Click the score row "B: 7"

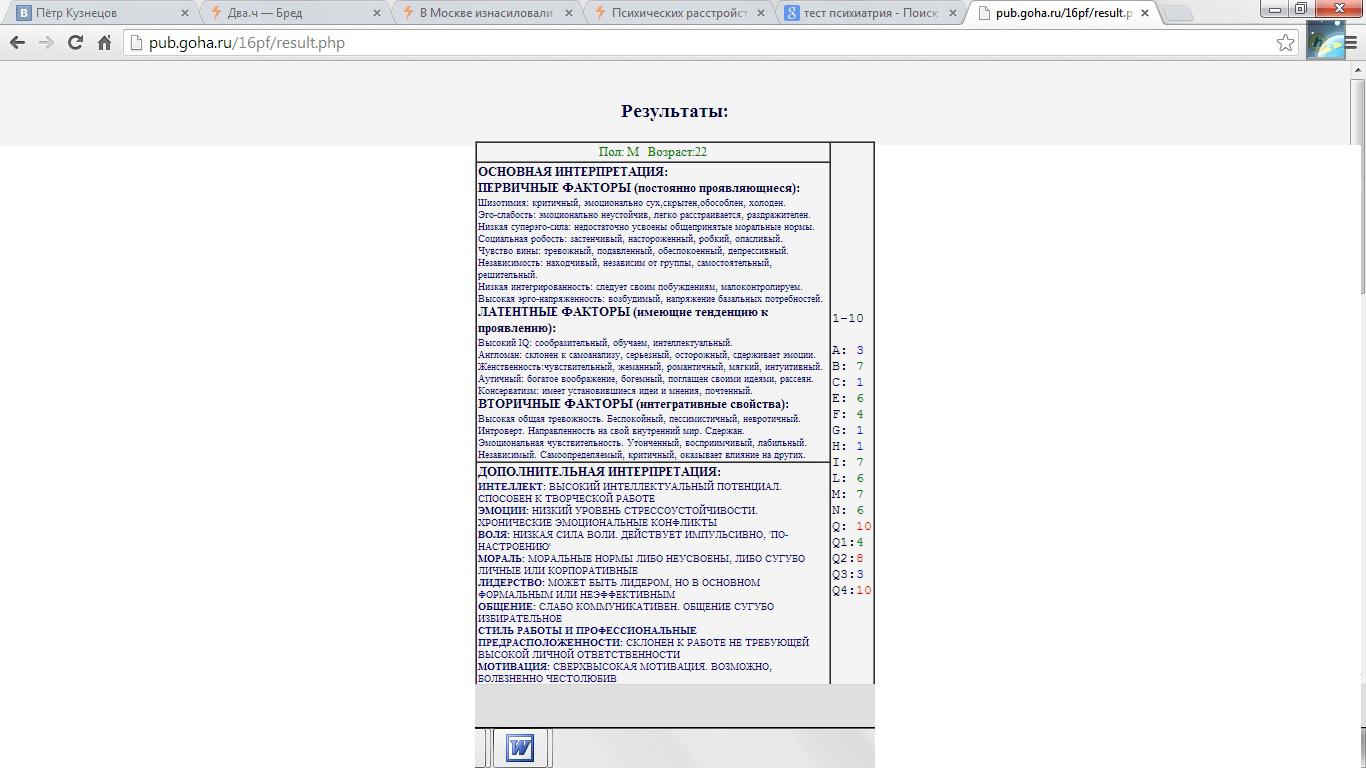point(848,367)
